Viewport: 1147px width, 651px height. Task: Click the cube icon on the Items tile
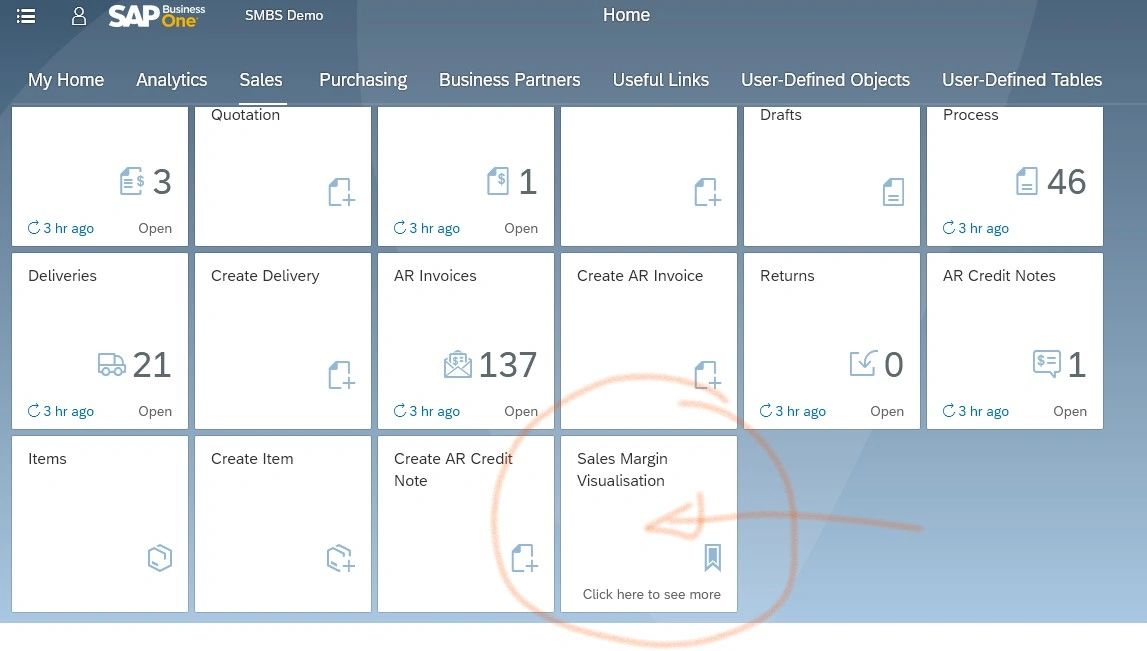160,558
